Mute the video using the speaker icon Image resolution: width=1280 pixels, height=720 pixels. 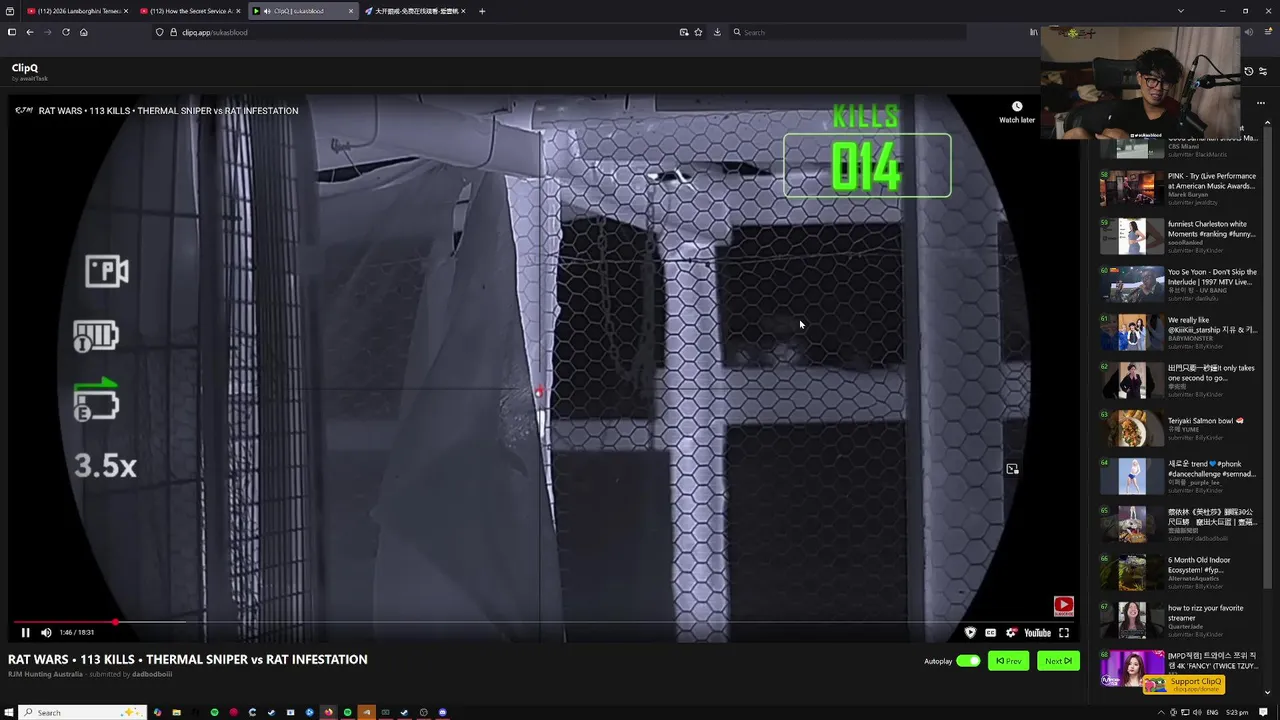(x=46, y=632)
